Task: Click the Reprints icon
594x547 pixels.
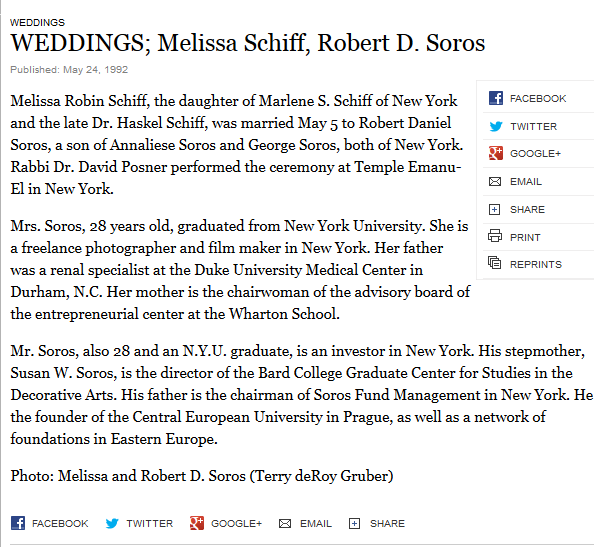Action: (x=494, y=263)
